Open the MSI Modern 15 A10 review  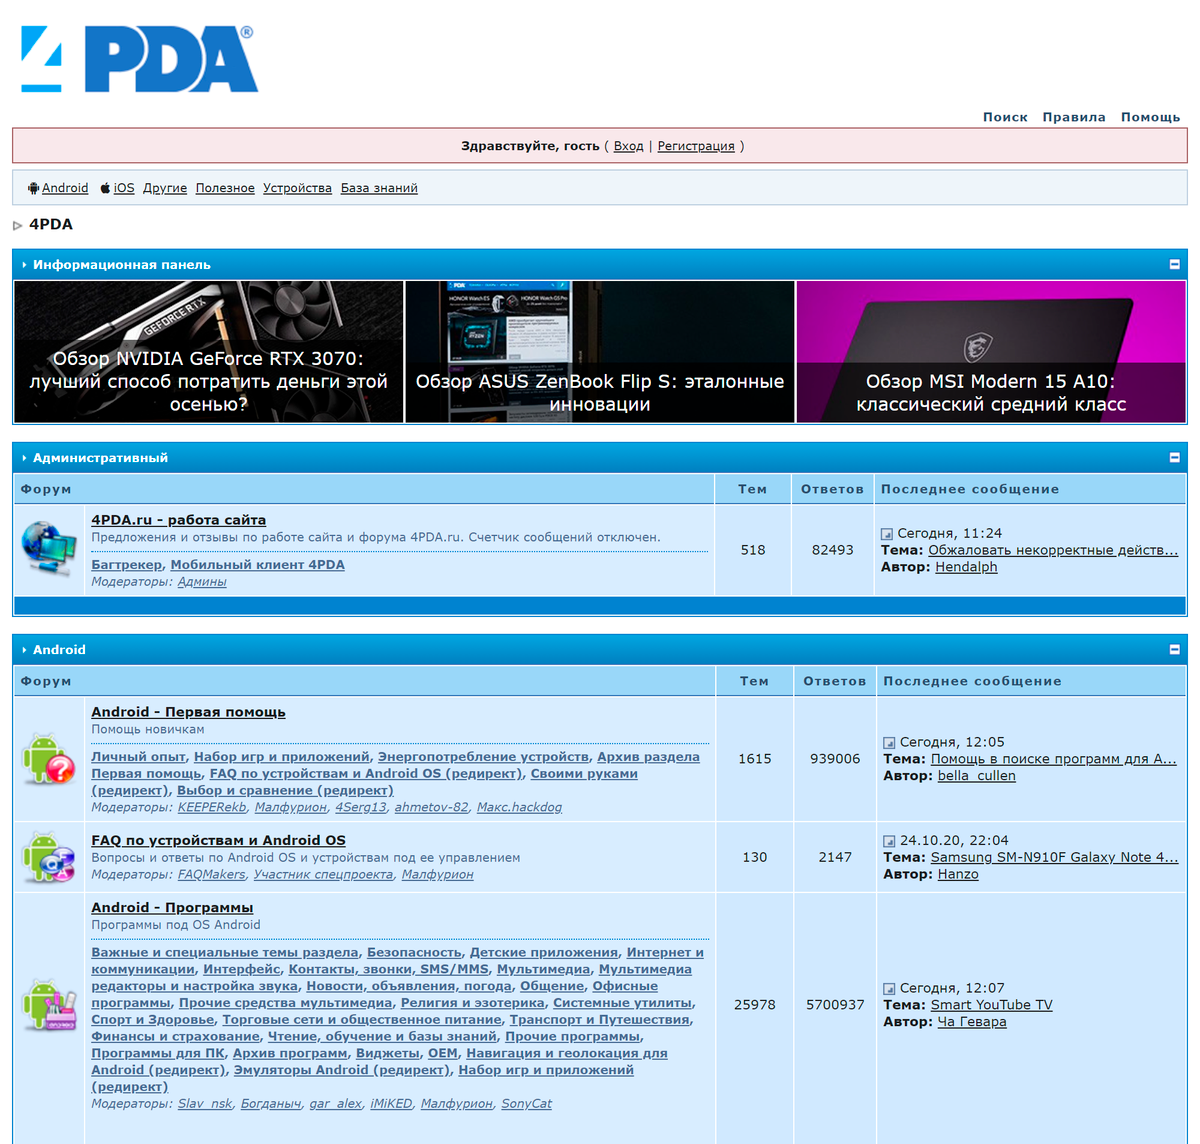(991, 352)
